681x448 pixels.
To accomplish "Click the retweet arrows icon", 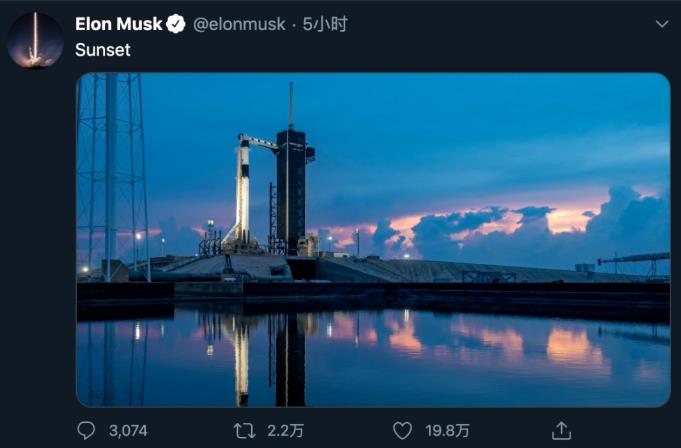I will click(x=244, y=431).
